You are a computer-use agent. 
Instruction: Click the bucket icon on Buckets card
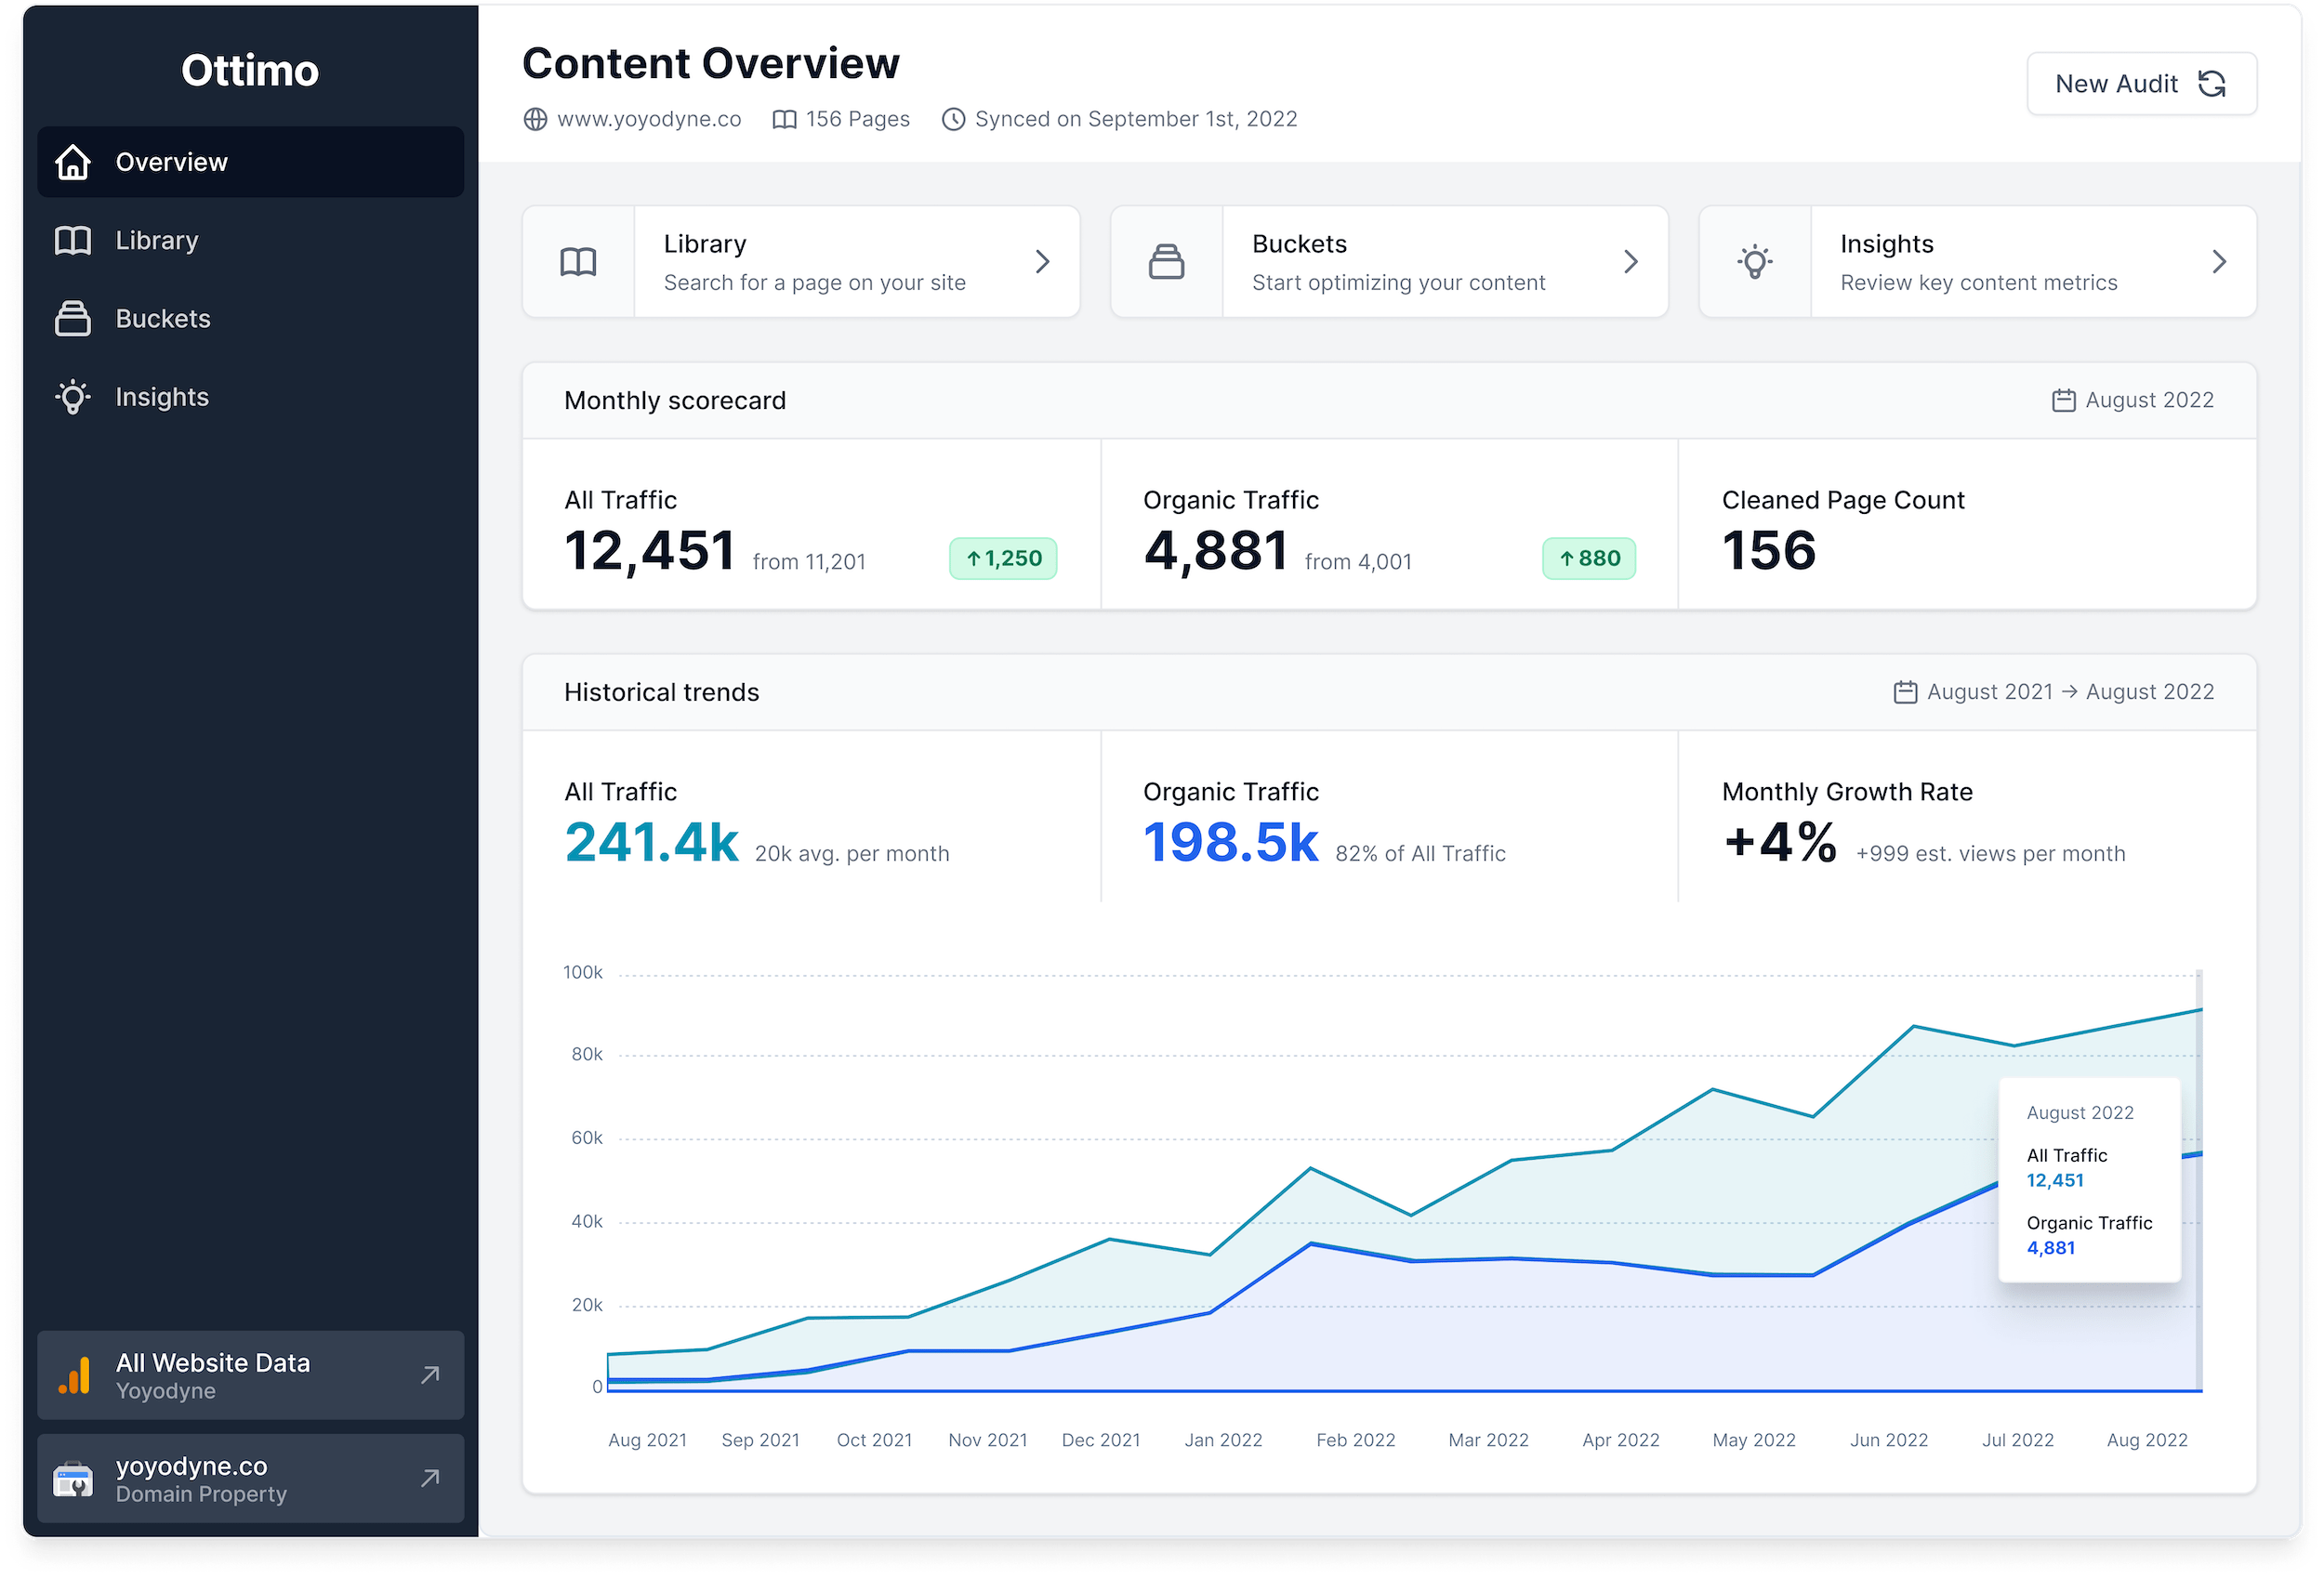(1166, 262)
